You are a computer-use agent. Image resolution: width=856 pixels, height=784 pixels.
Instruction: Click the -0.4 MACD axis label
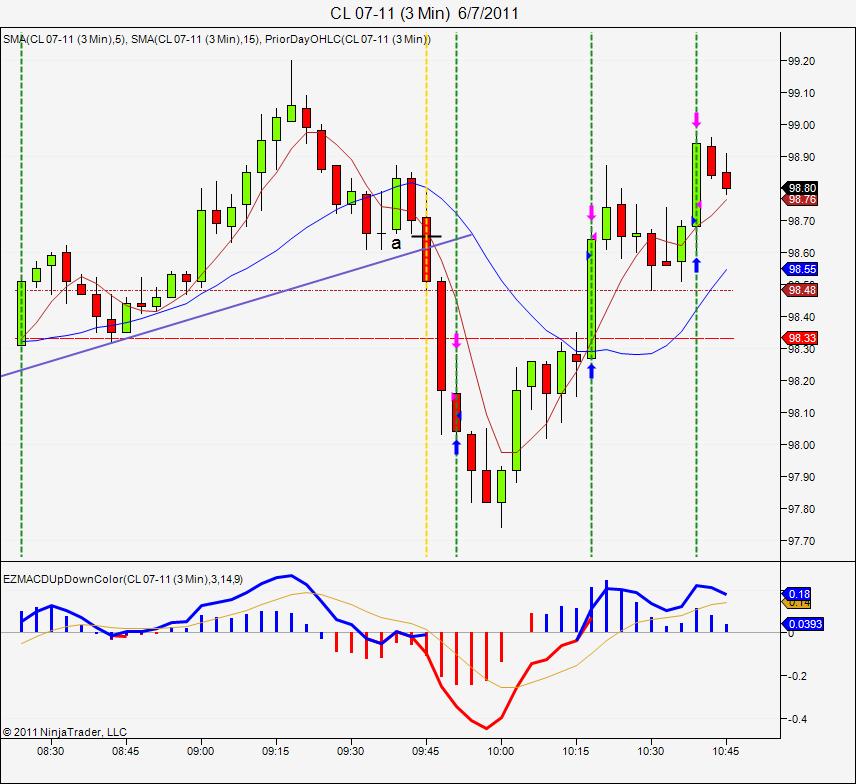pos(796,719)
